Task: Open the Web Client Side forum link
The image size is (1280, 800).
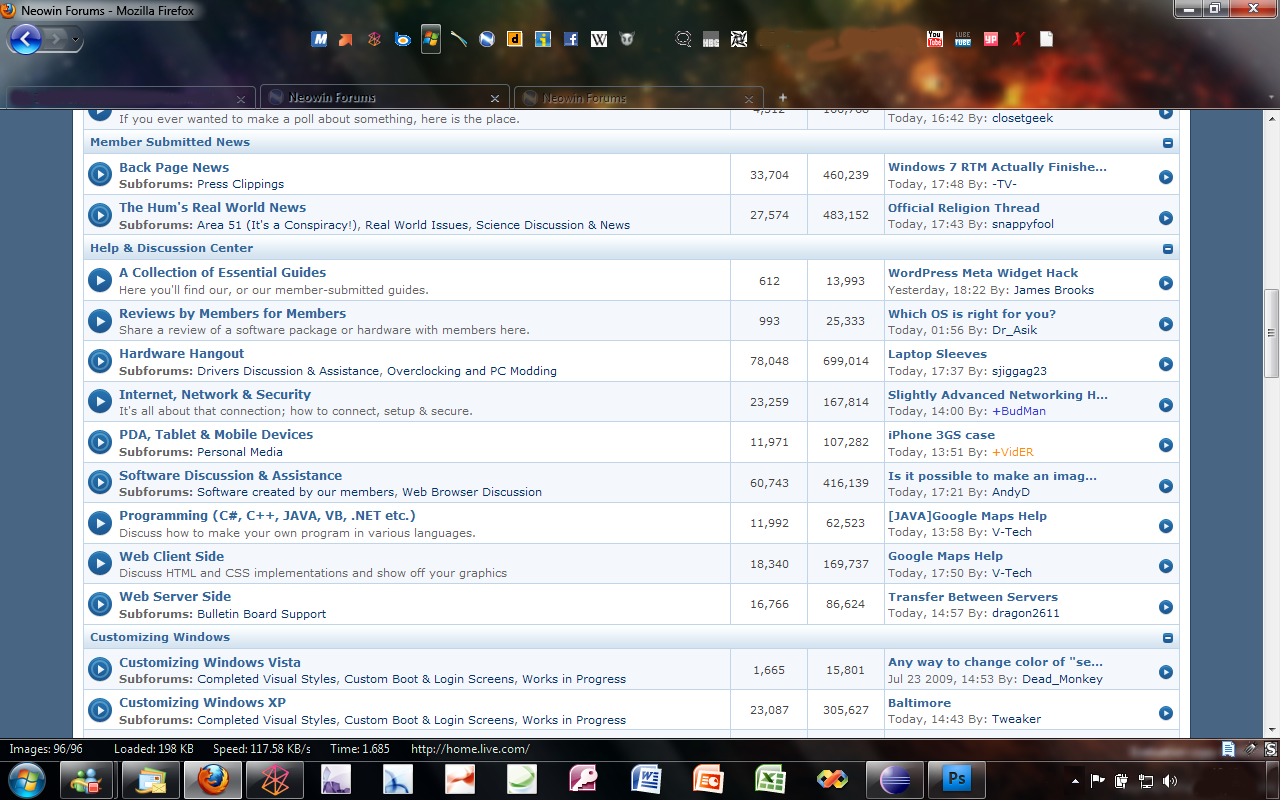Action: pos(171,556)
